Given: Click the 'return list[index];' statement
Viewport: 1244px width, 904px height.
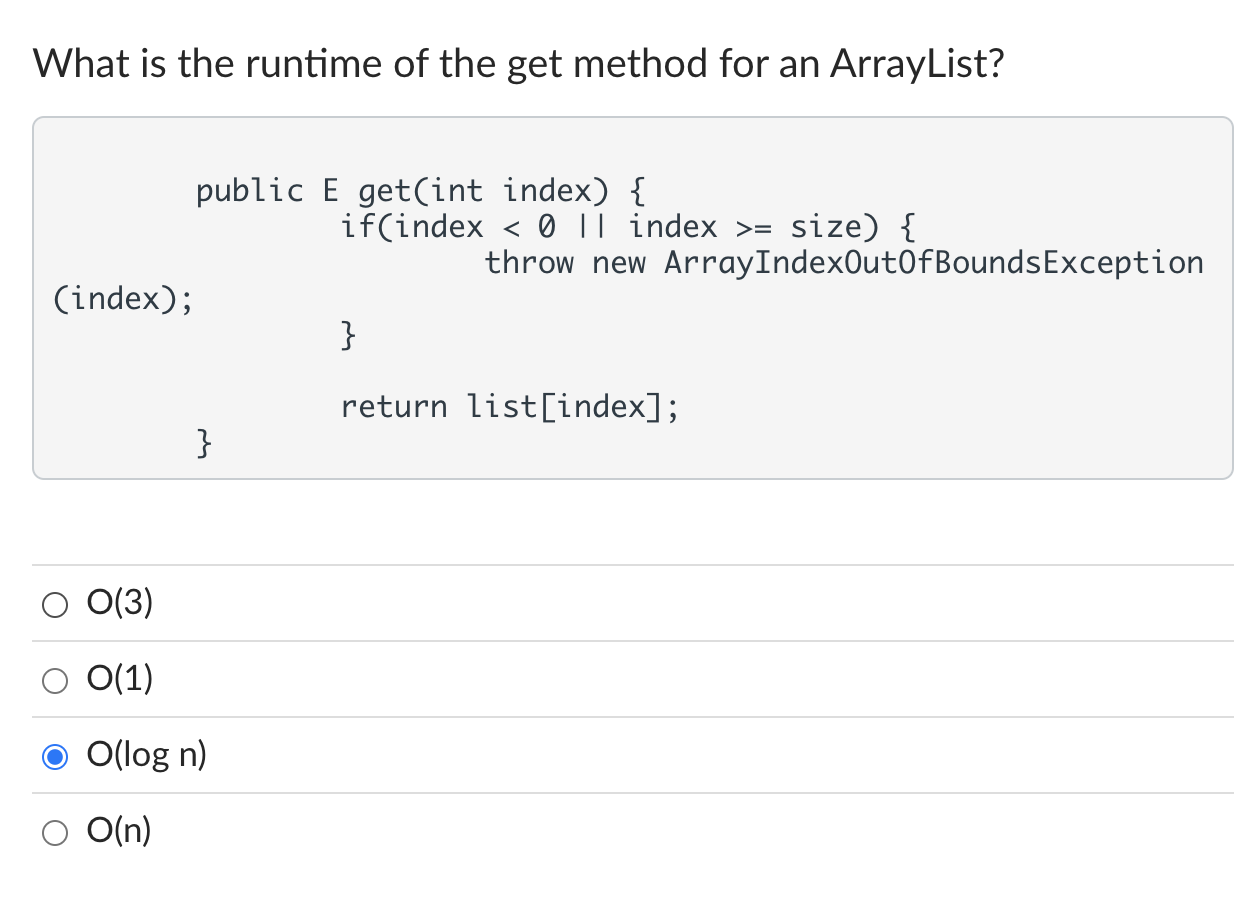Looking at the screenshot, I should [509, 406].
